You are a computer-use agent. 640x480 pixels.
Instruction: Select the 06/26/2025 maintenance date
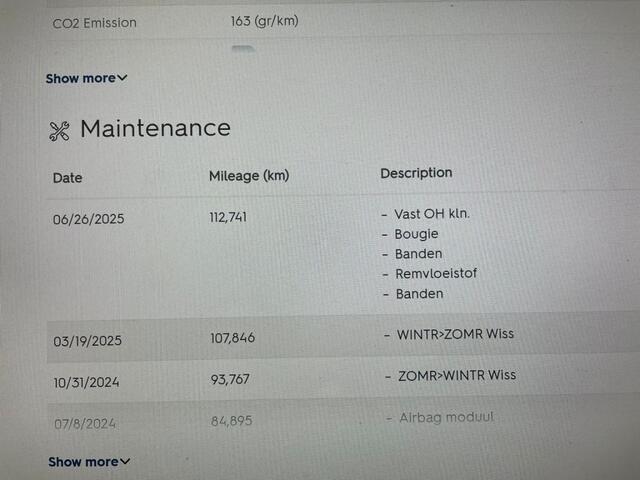point(89,220)
